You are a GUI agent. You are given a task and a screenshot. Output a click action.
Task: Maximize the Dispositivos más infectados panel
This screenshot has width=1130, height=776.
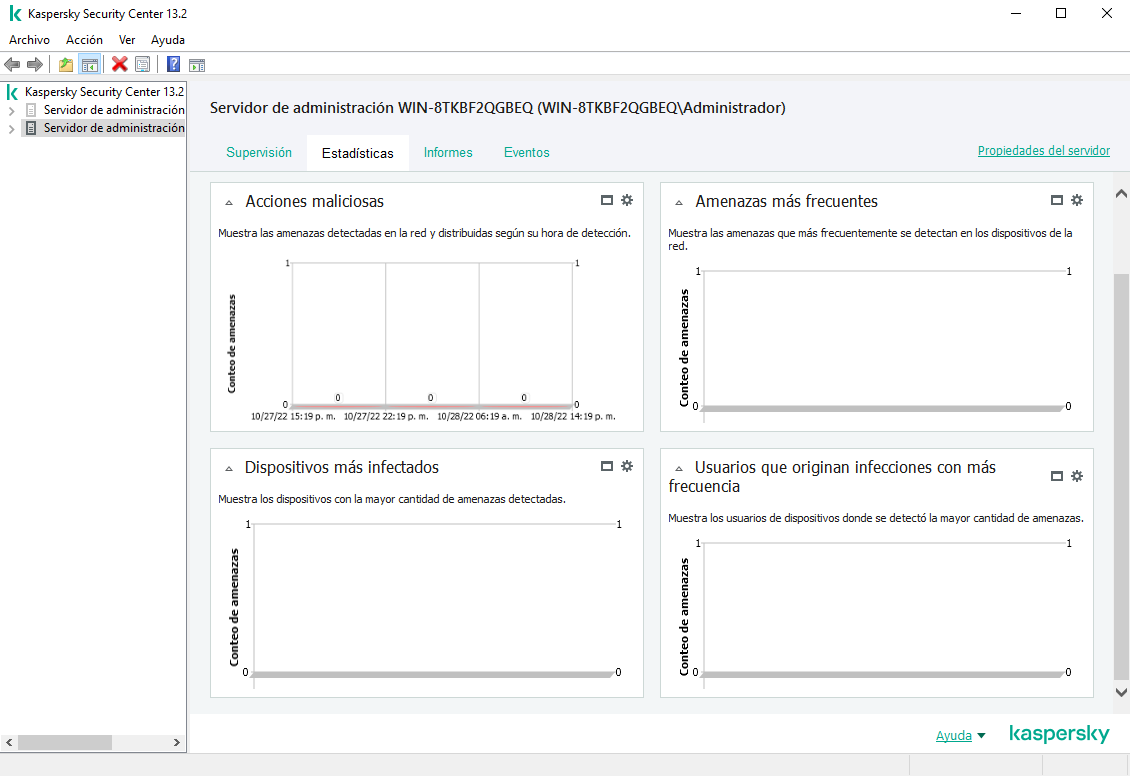(x=607, y=466)
